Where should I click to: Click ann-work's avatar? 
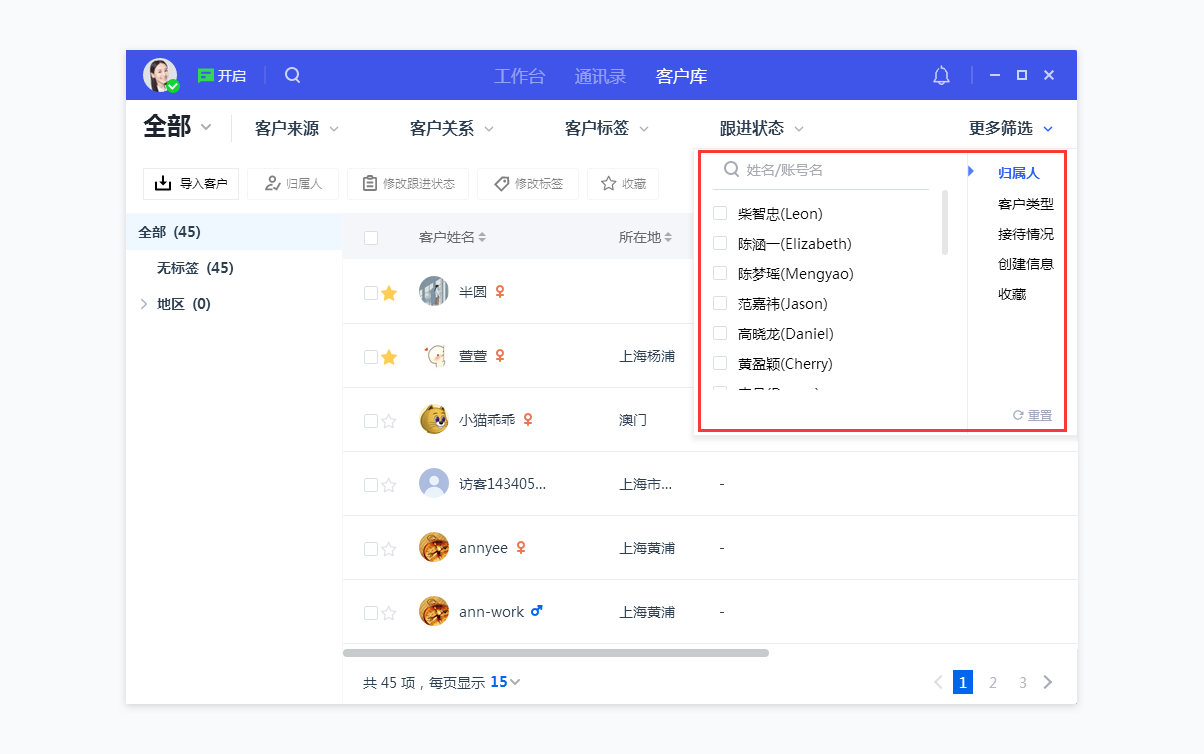434,612
